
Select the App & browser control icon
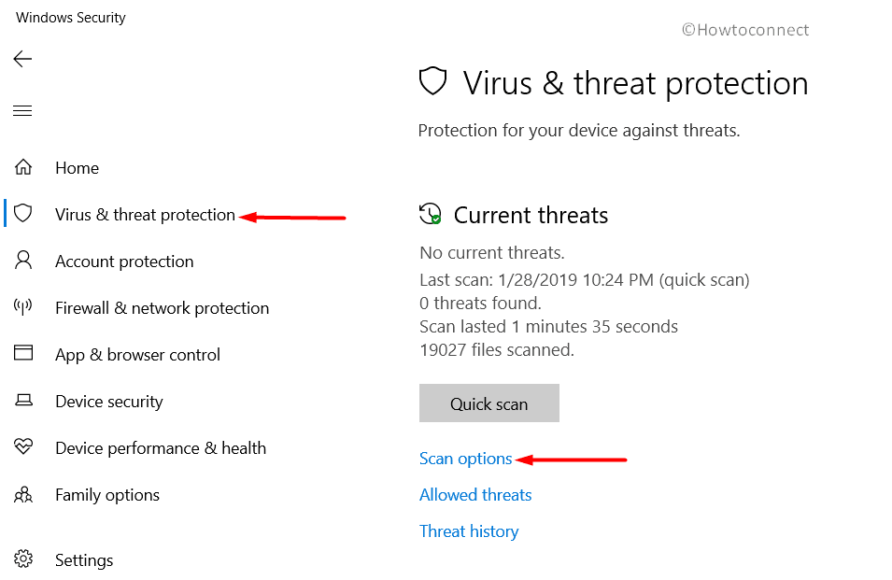click(x=22, y=354)
